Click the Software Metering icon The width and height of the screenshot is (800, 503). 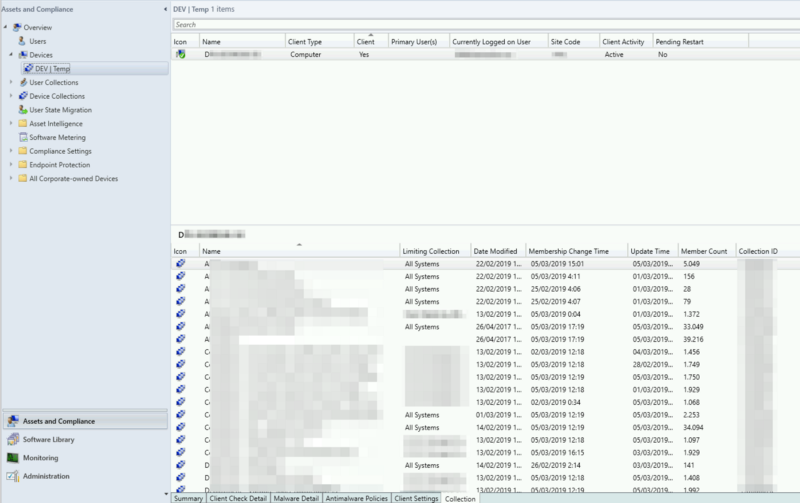23,137
